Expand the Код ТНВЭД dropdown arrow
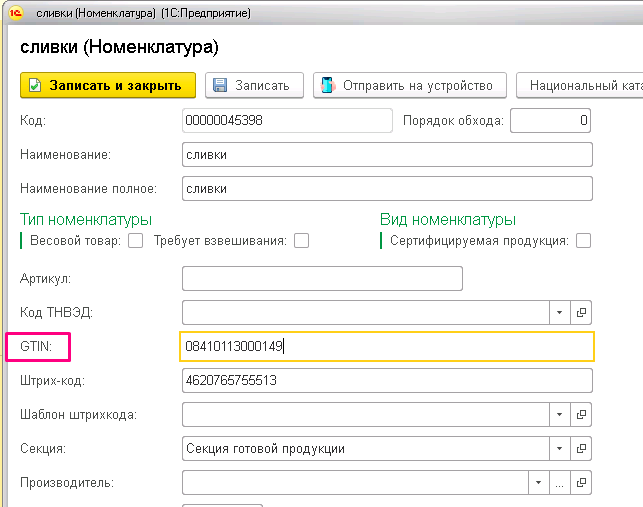The image size is (643, 507). tap(559, 313)
